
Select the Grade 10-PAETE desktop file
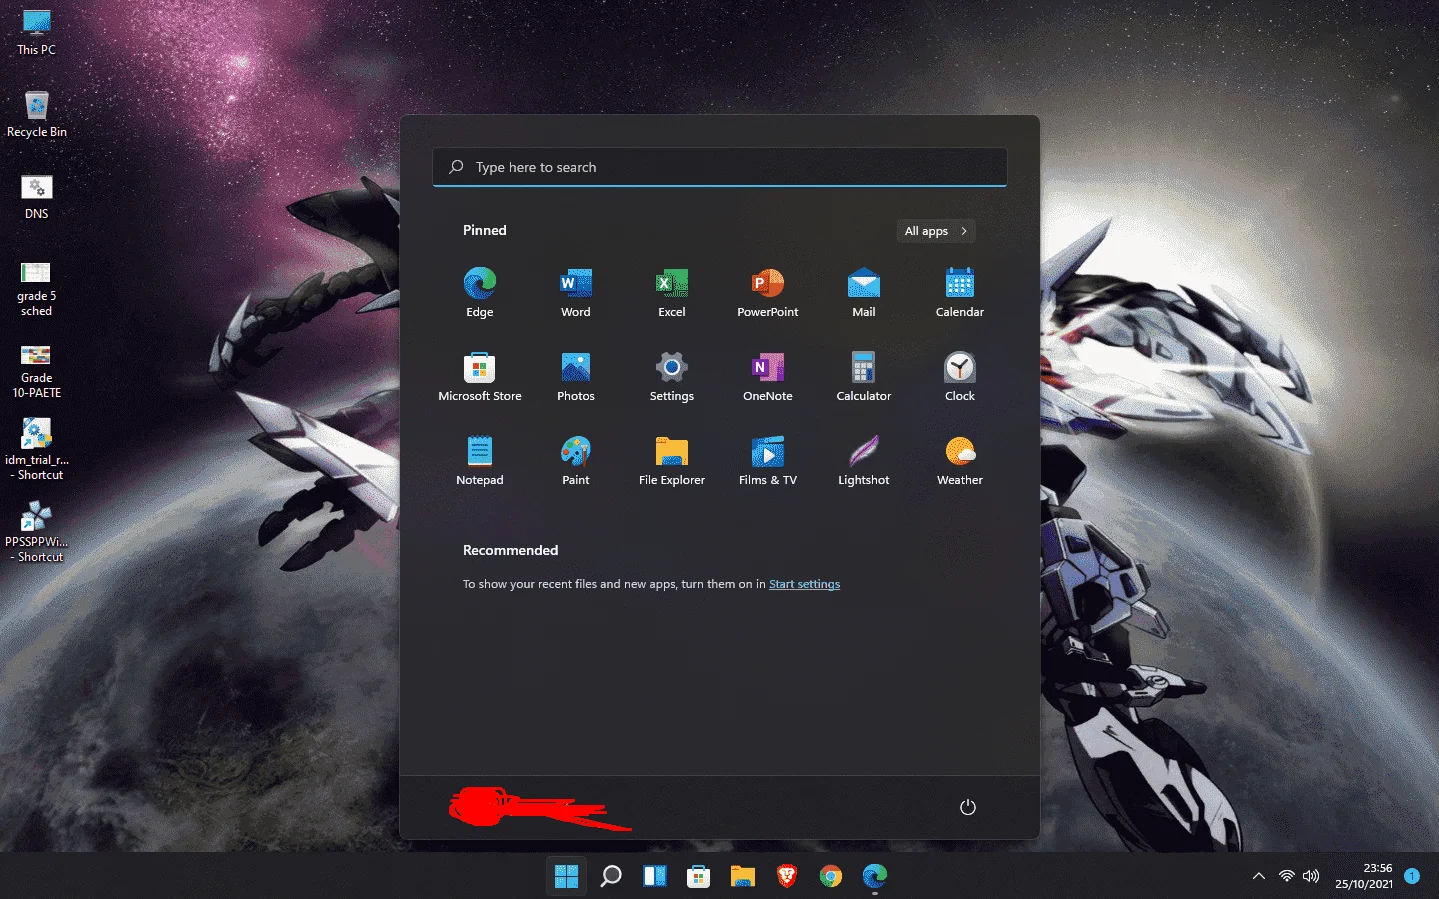36,370
